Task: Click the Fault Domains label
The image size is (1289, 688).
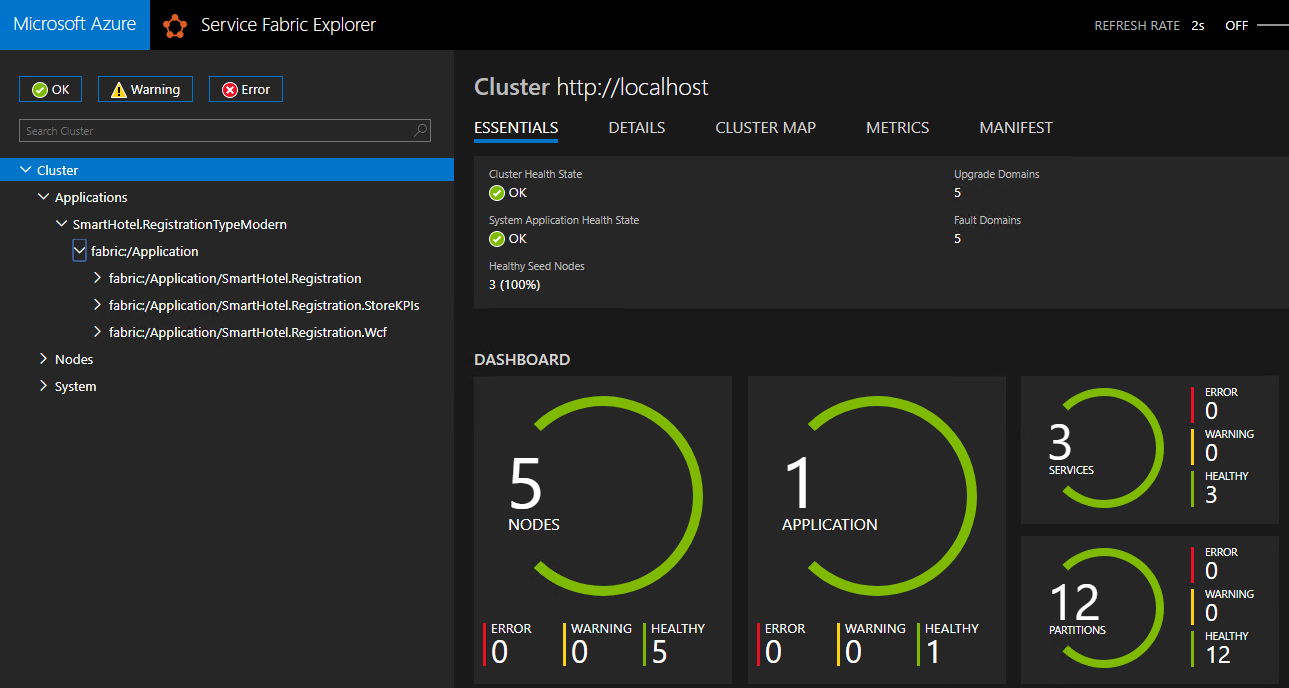Action: [x=987, y=220]
